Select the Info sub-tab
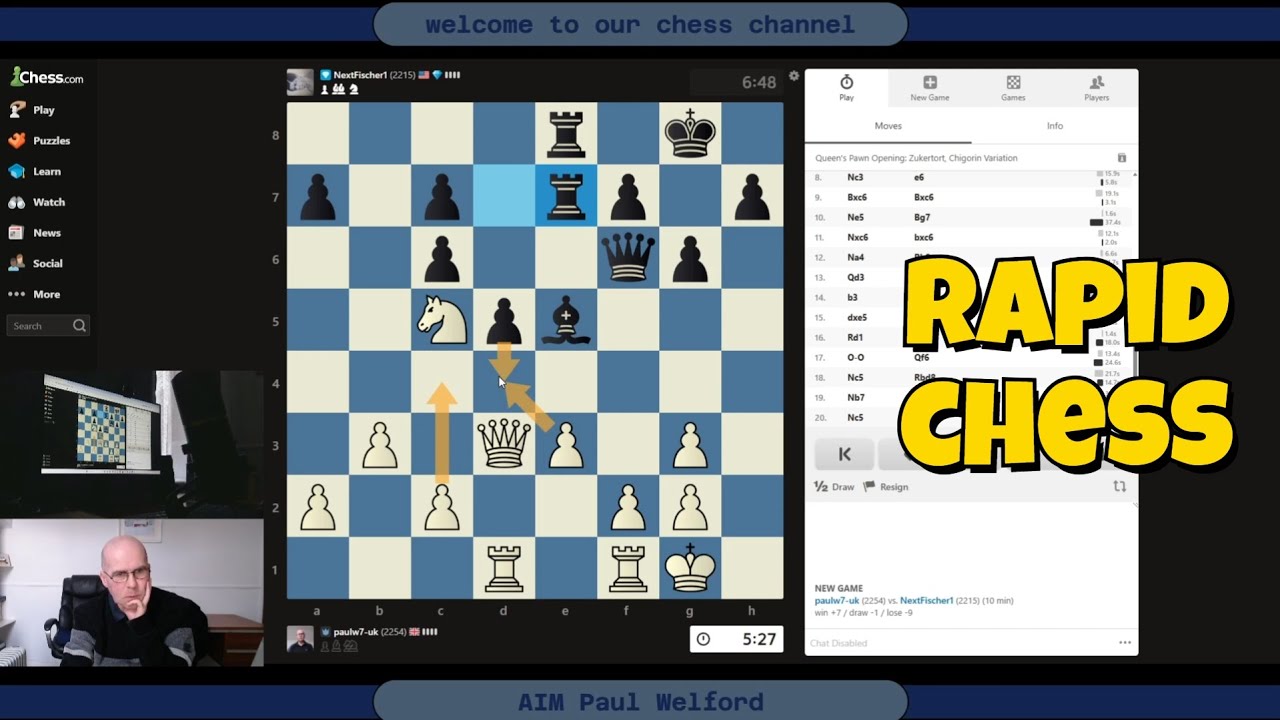Viewport: 1280px width, 720px height. pyautogui.click(x=1055, y=126)
